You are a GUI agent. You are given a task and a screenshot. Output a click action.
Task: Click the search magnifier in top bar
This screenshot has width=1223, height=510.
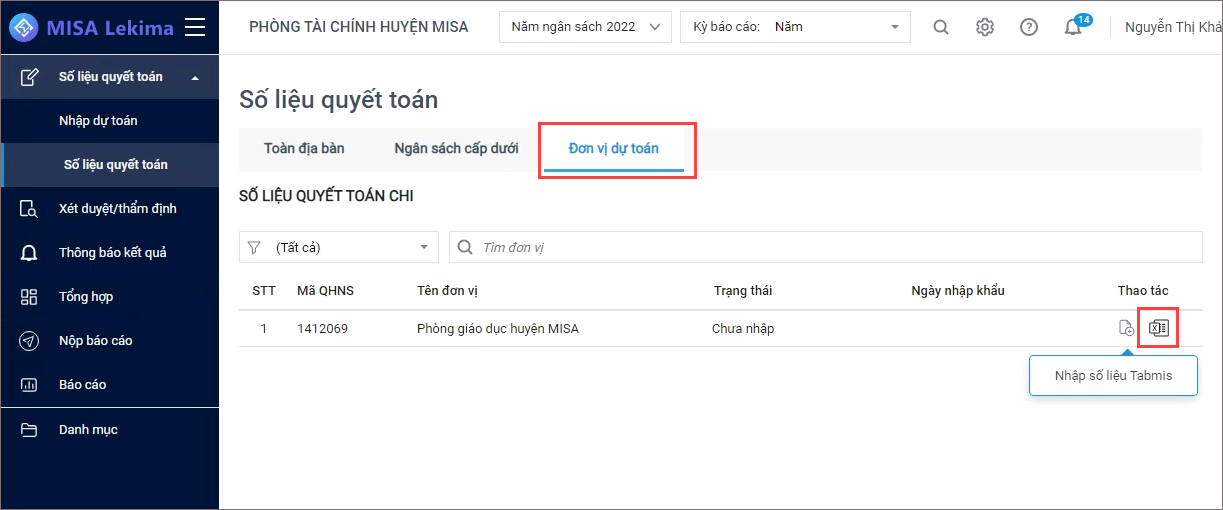(x=941, y=27)
